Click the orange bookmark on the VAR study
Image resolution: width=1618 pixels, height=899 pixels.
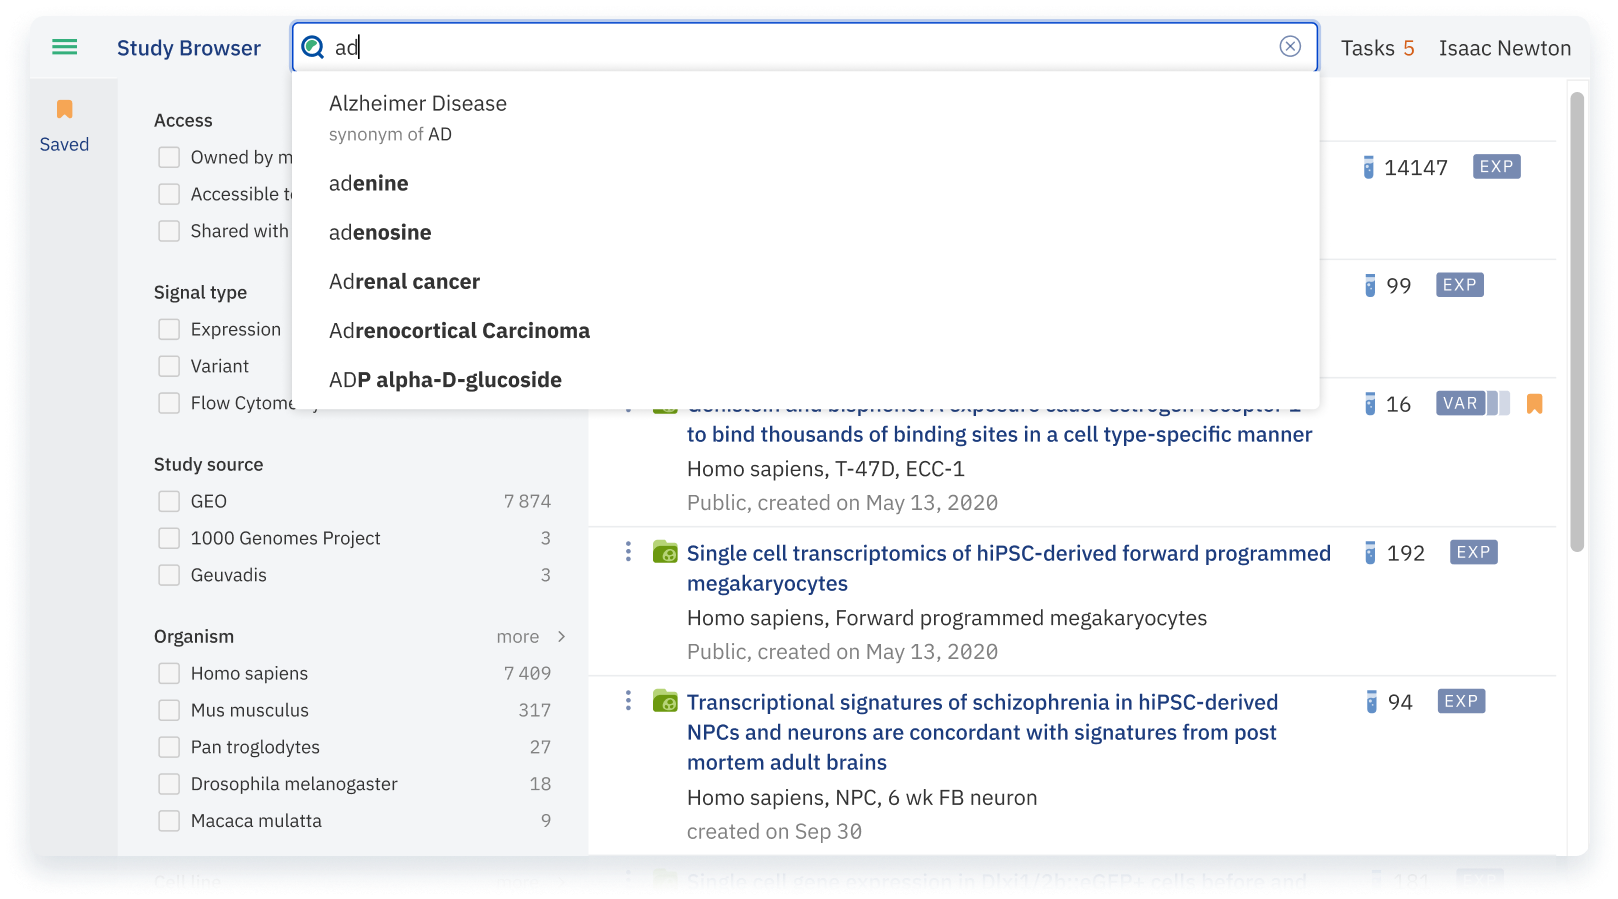[1534, 404]
